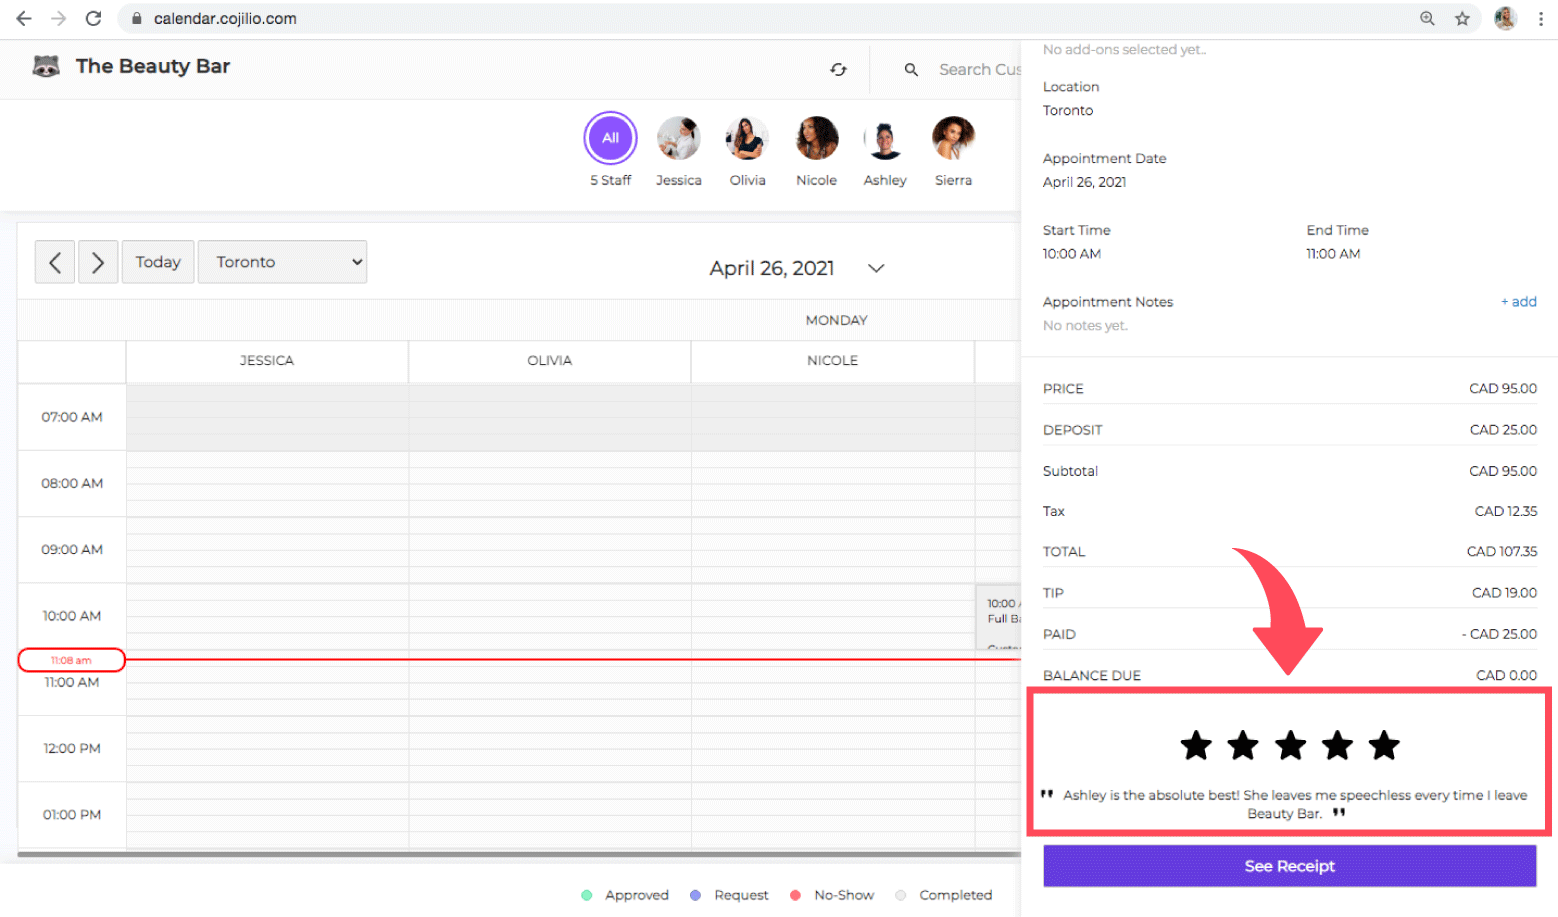Image resolution: width=1558 pixels, height=917 pixels.
Task: Click the Search Customer input field
Action: click(978, 69)
